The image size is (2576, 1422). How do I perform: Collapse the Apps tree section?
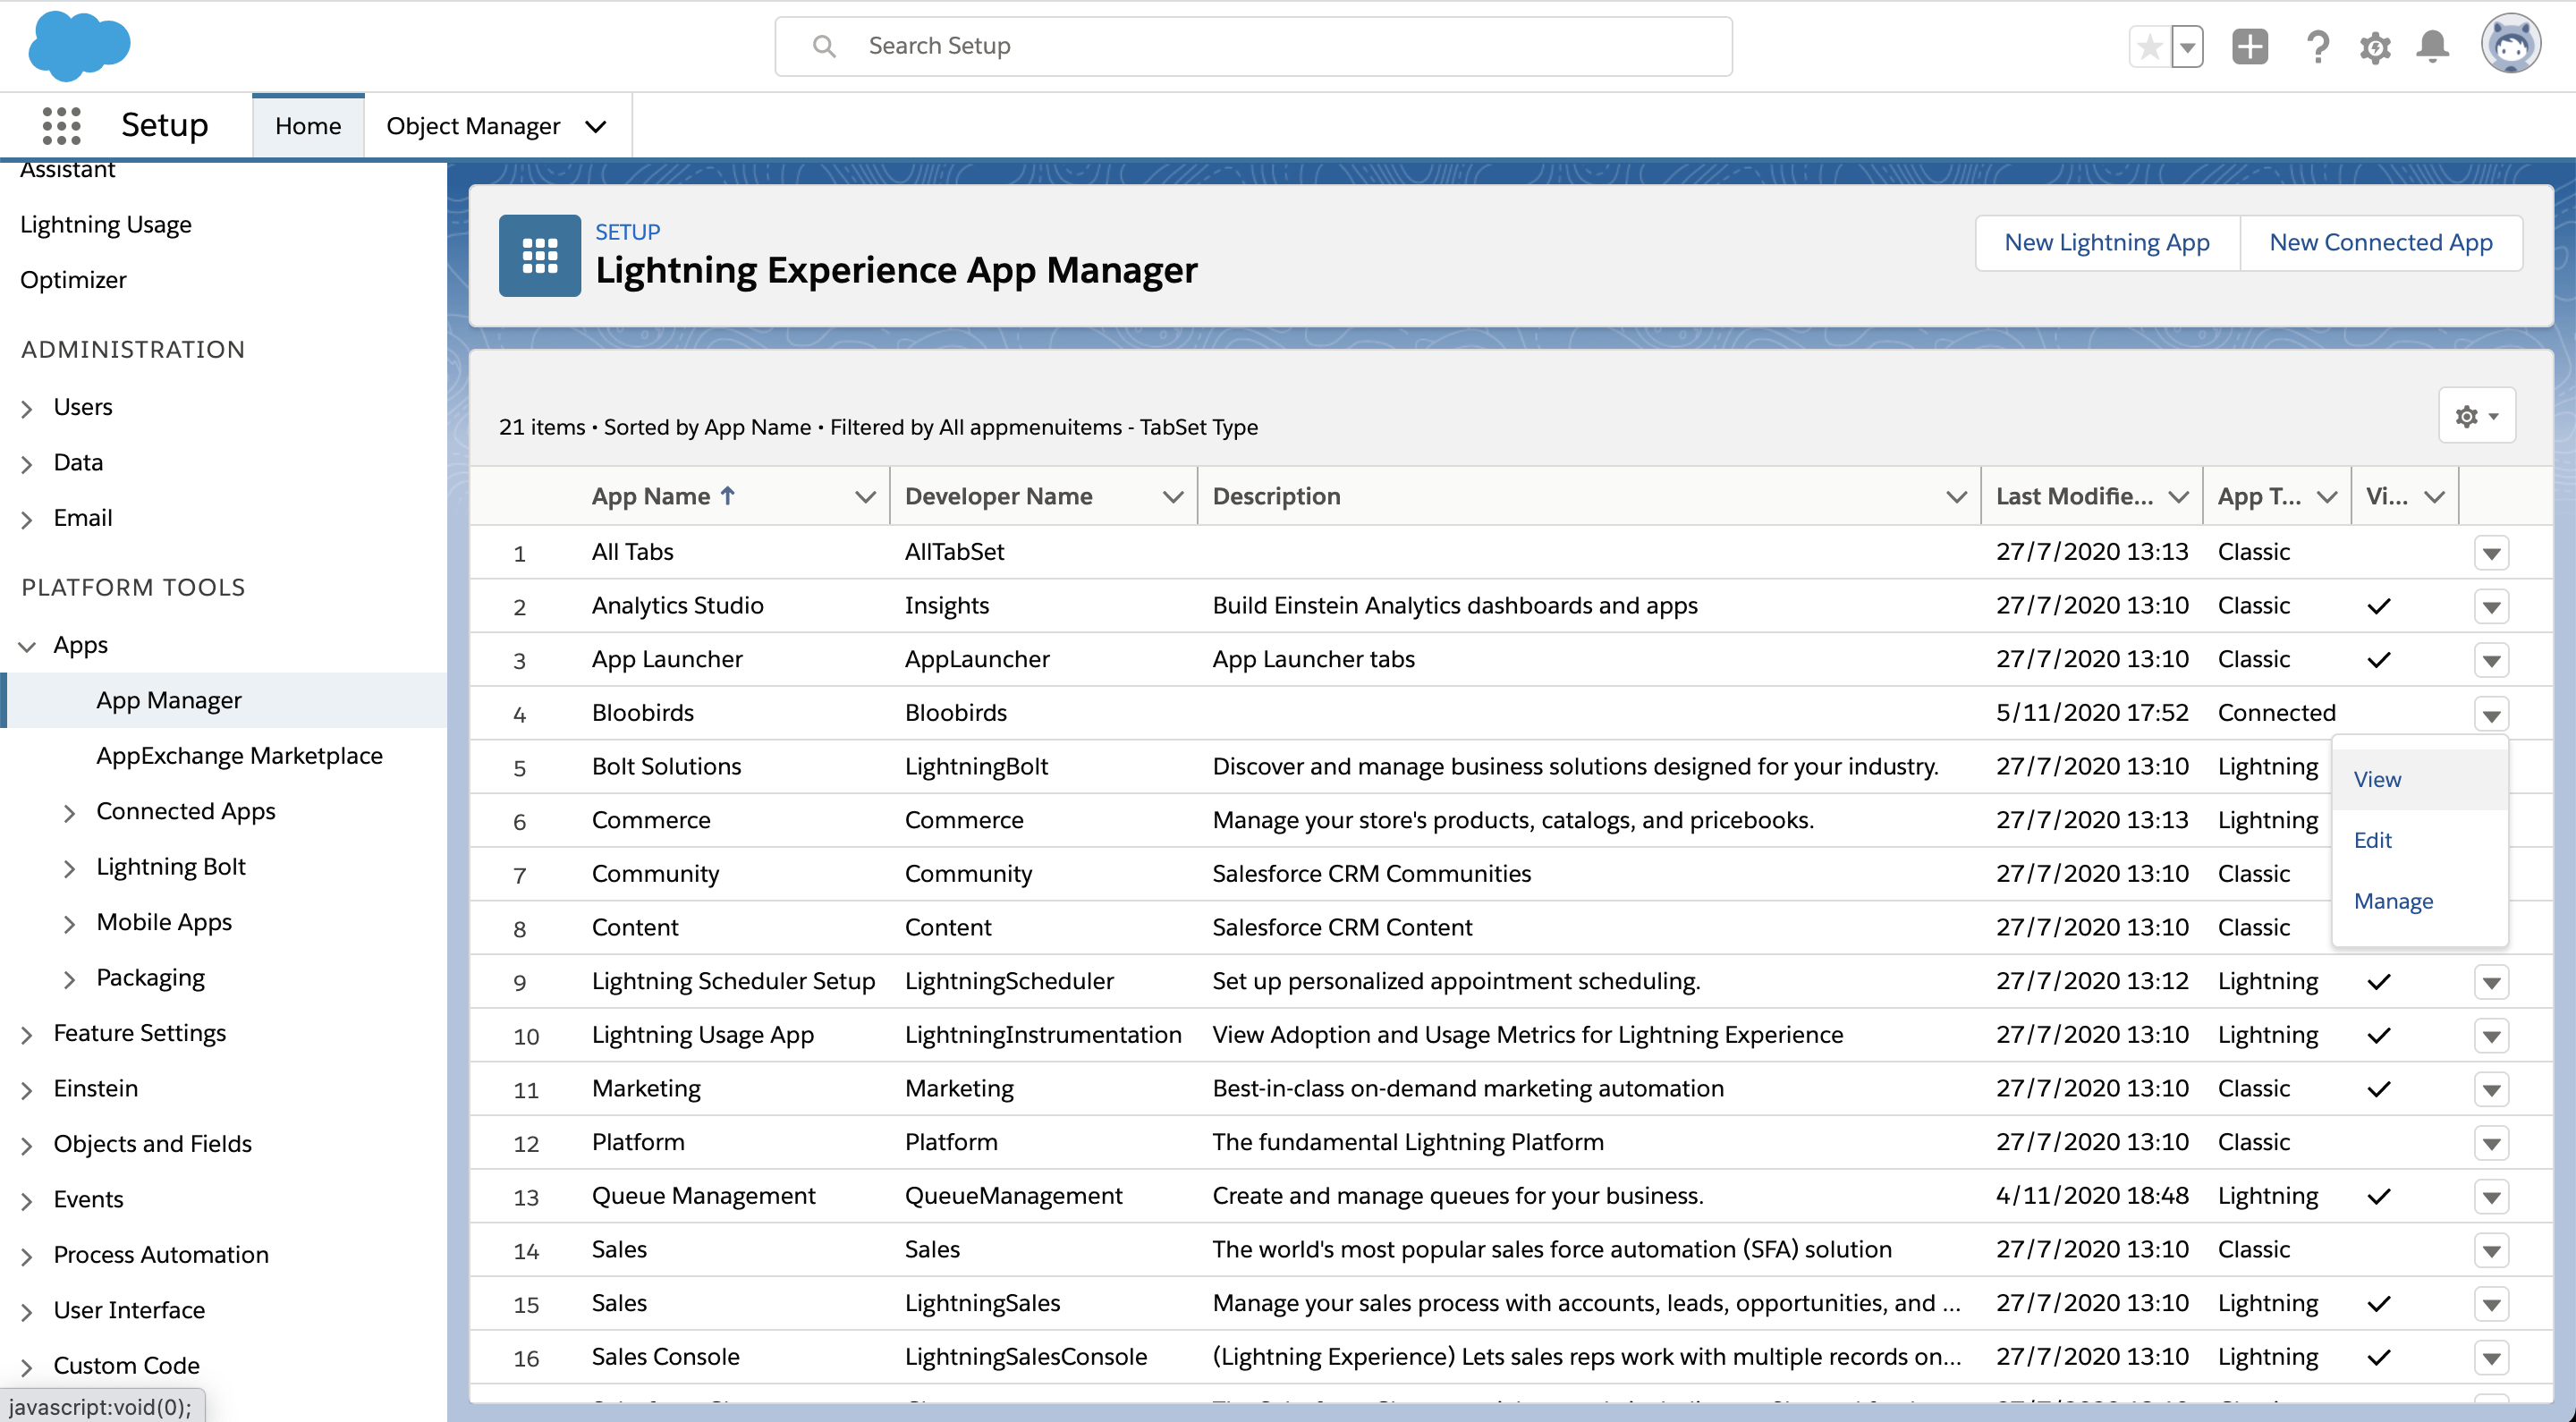click(x=27, y=646)
